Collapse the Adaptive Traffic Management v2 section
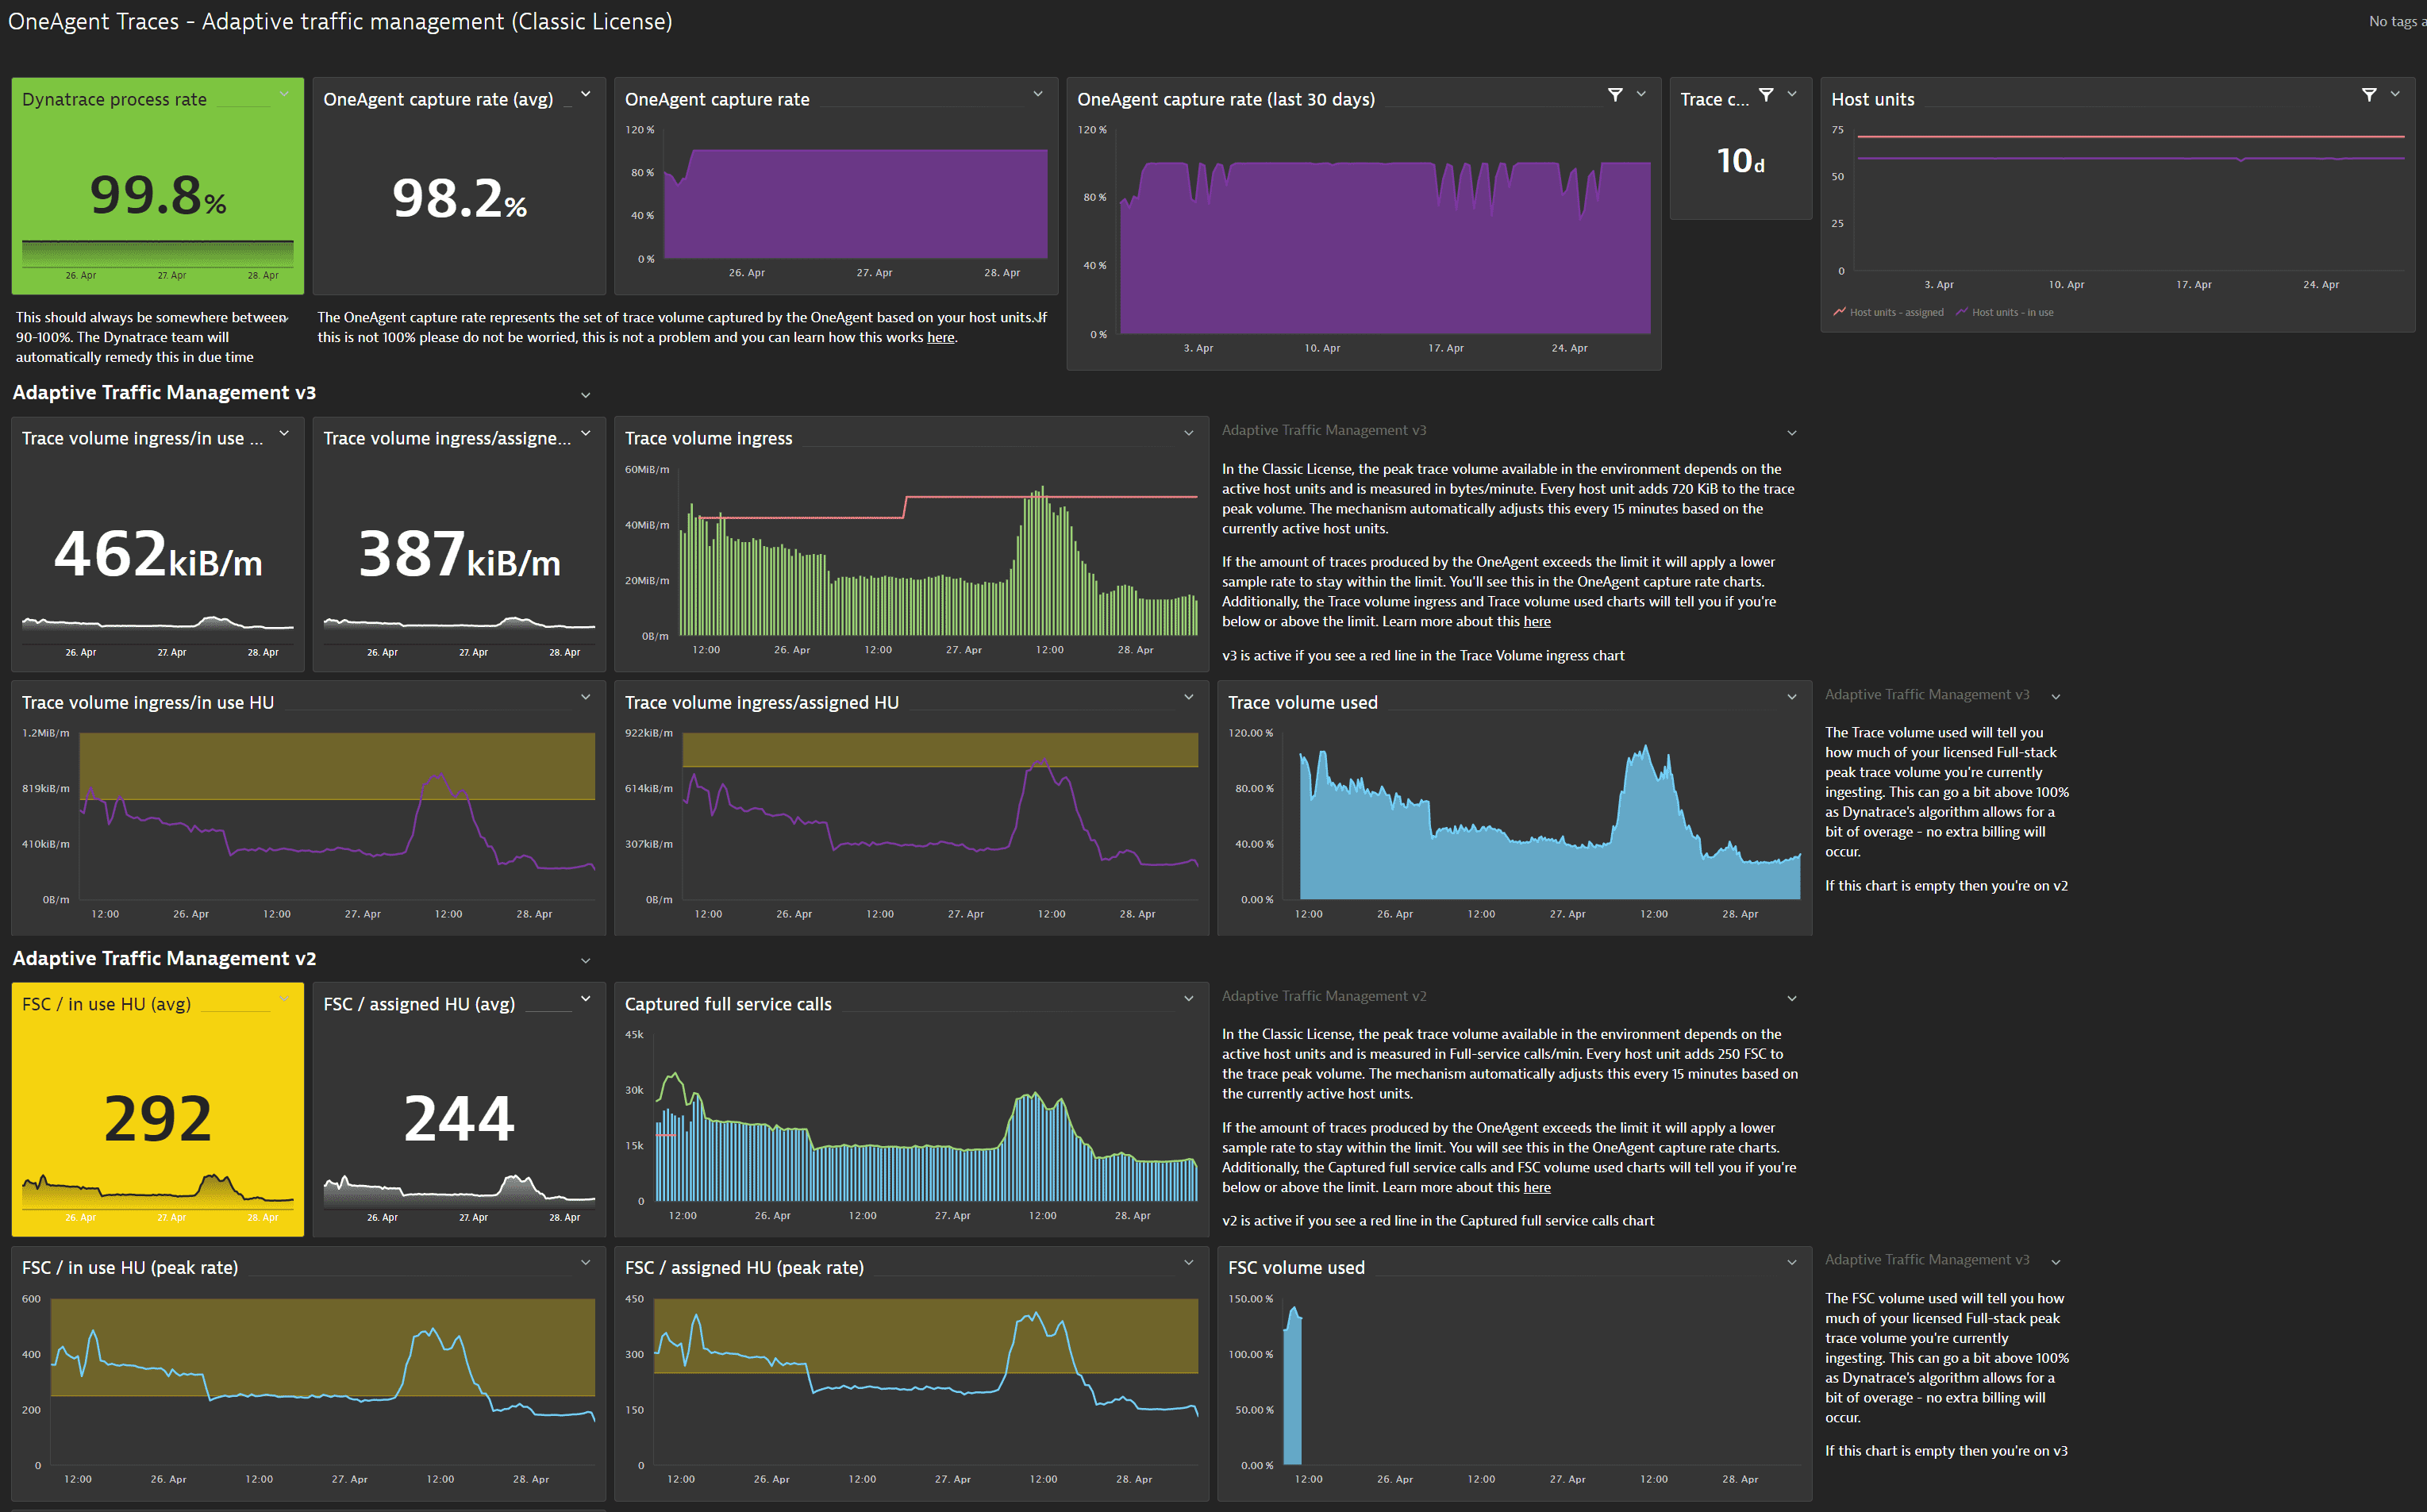The width and height of the screenshot is (2427, 1512). tap(586, 960)
